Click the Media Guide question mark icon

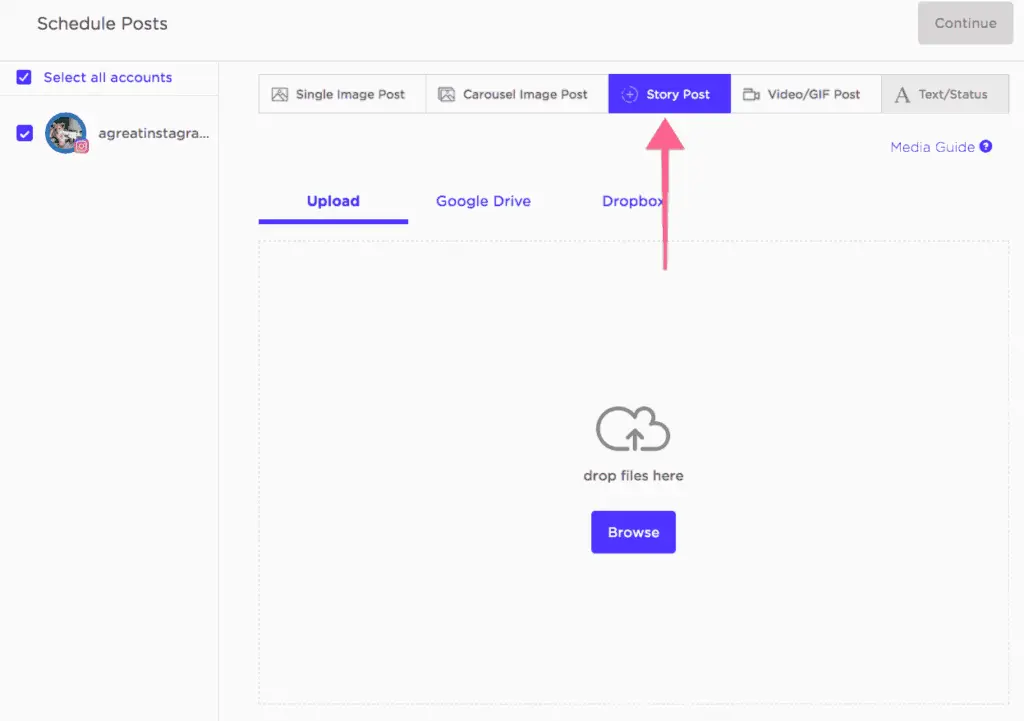coord(986,147)
